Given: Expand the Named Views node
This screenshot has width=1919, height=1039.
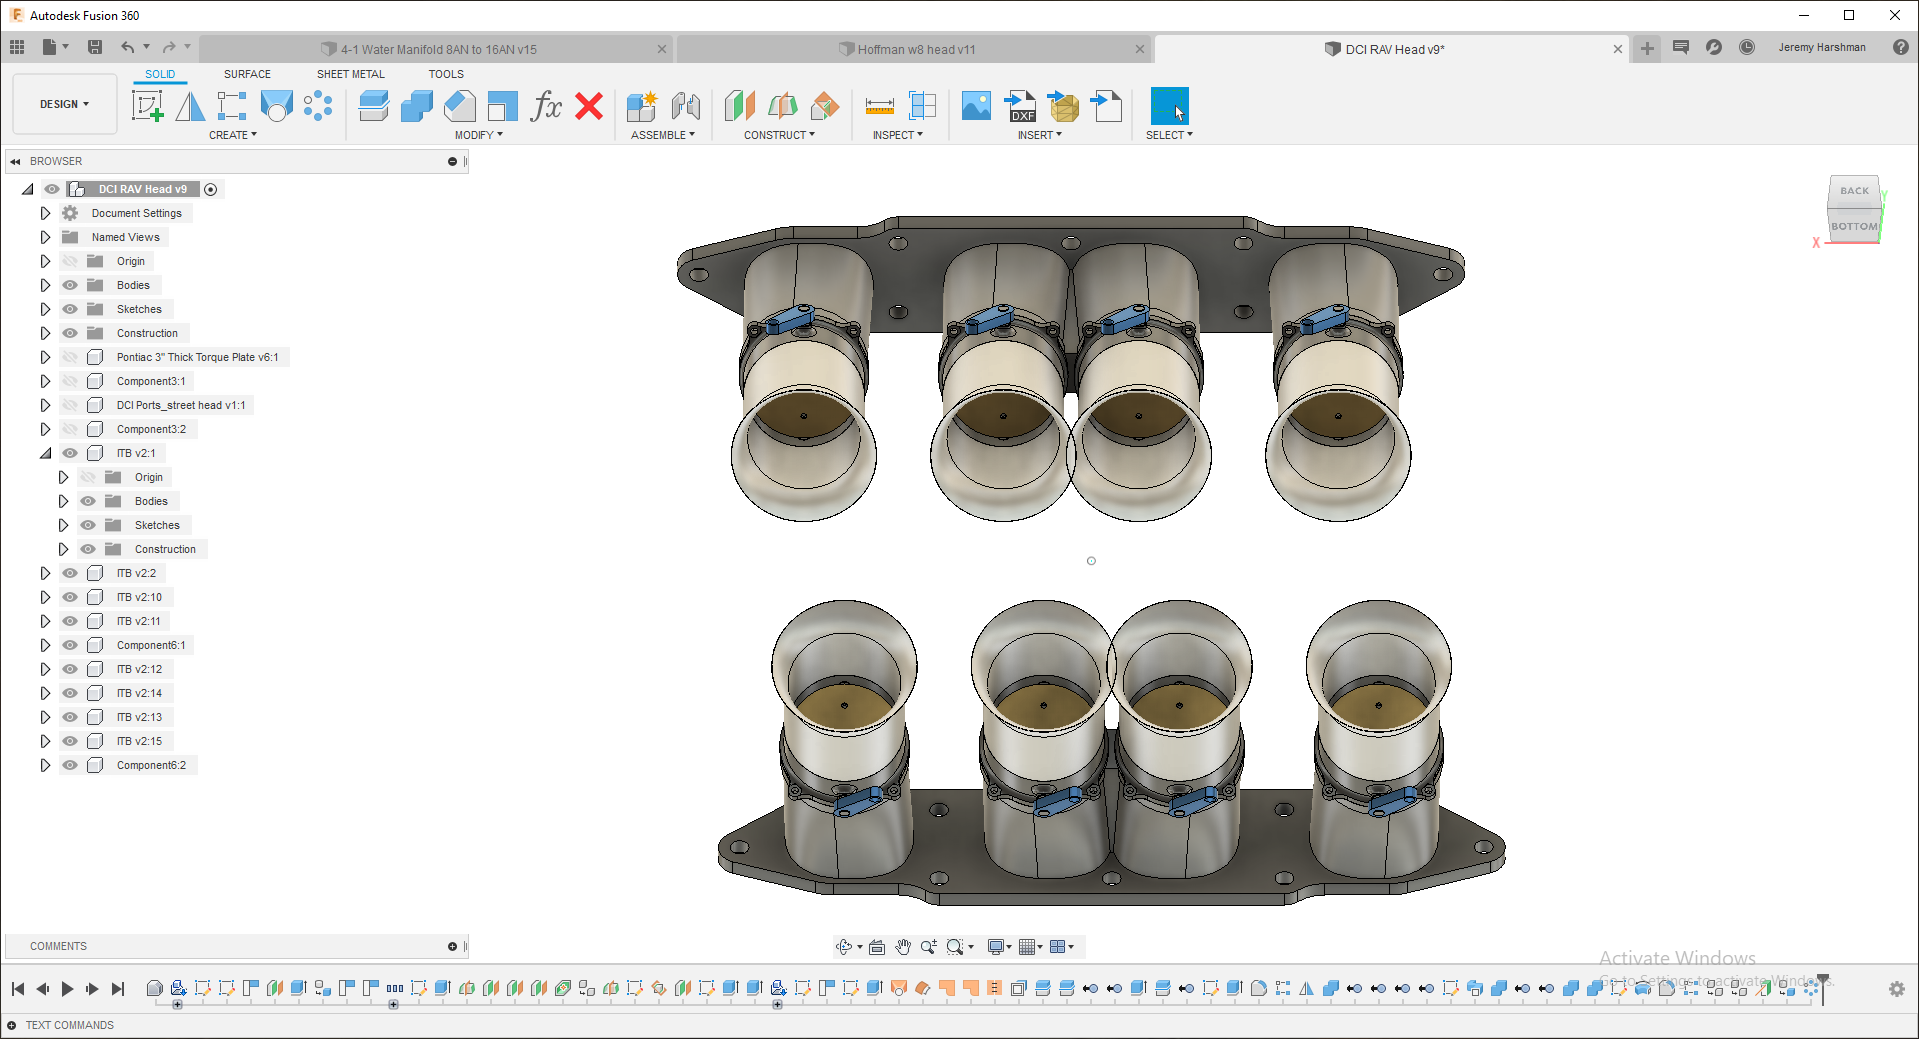Looking at the screenshot, I should pos(45,237).
